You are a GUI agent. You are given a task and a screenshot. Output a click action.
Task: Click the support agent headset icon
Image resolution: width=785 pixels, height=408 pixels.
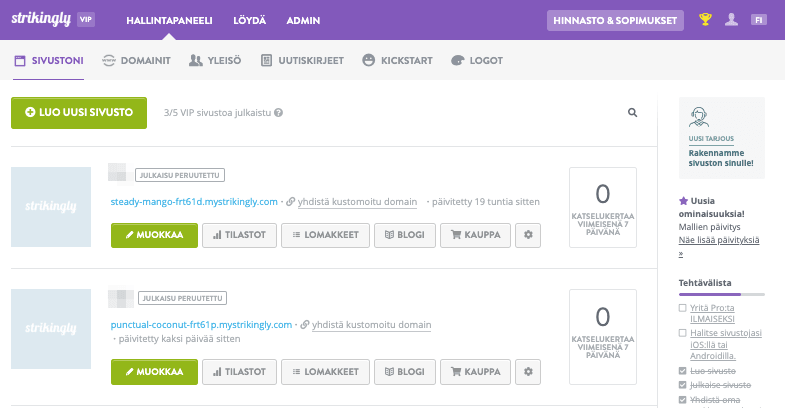699,118
